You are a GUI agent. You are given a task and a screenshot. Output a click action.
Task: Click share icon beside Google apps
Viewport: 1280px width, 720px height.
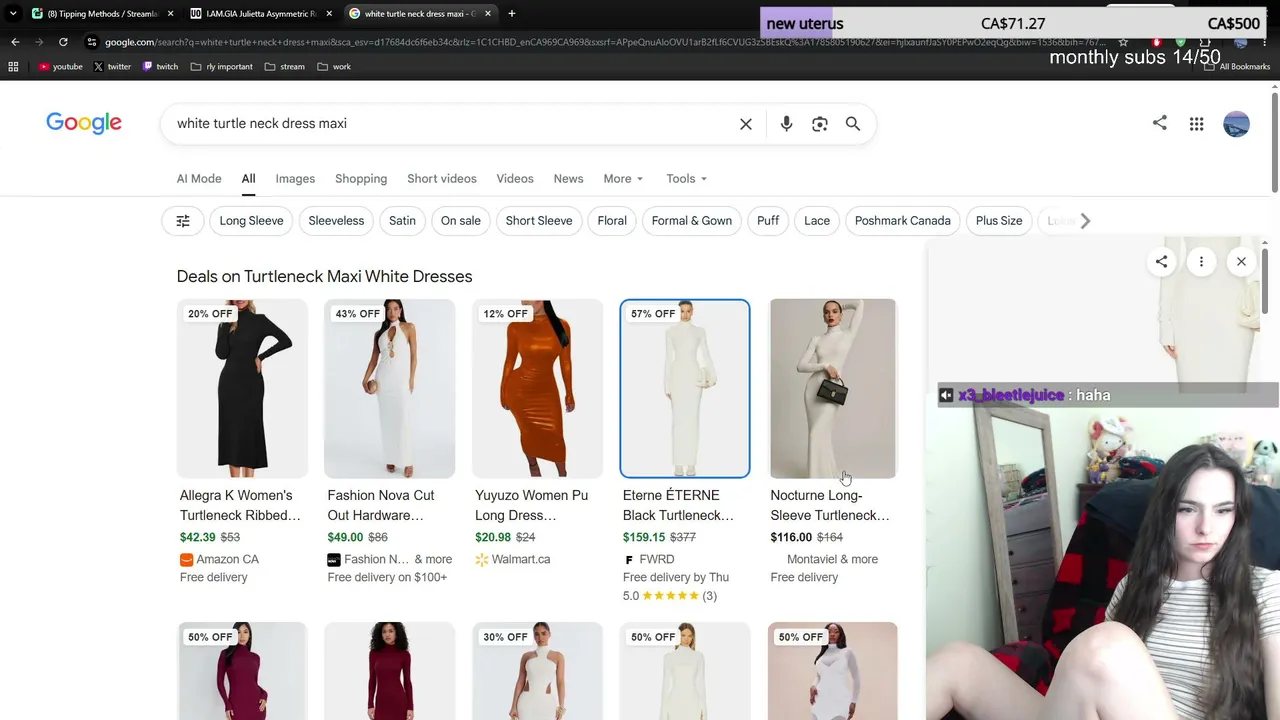coord(1160,123)
